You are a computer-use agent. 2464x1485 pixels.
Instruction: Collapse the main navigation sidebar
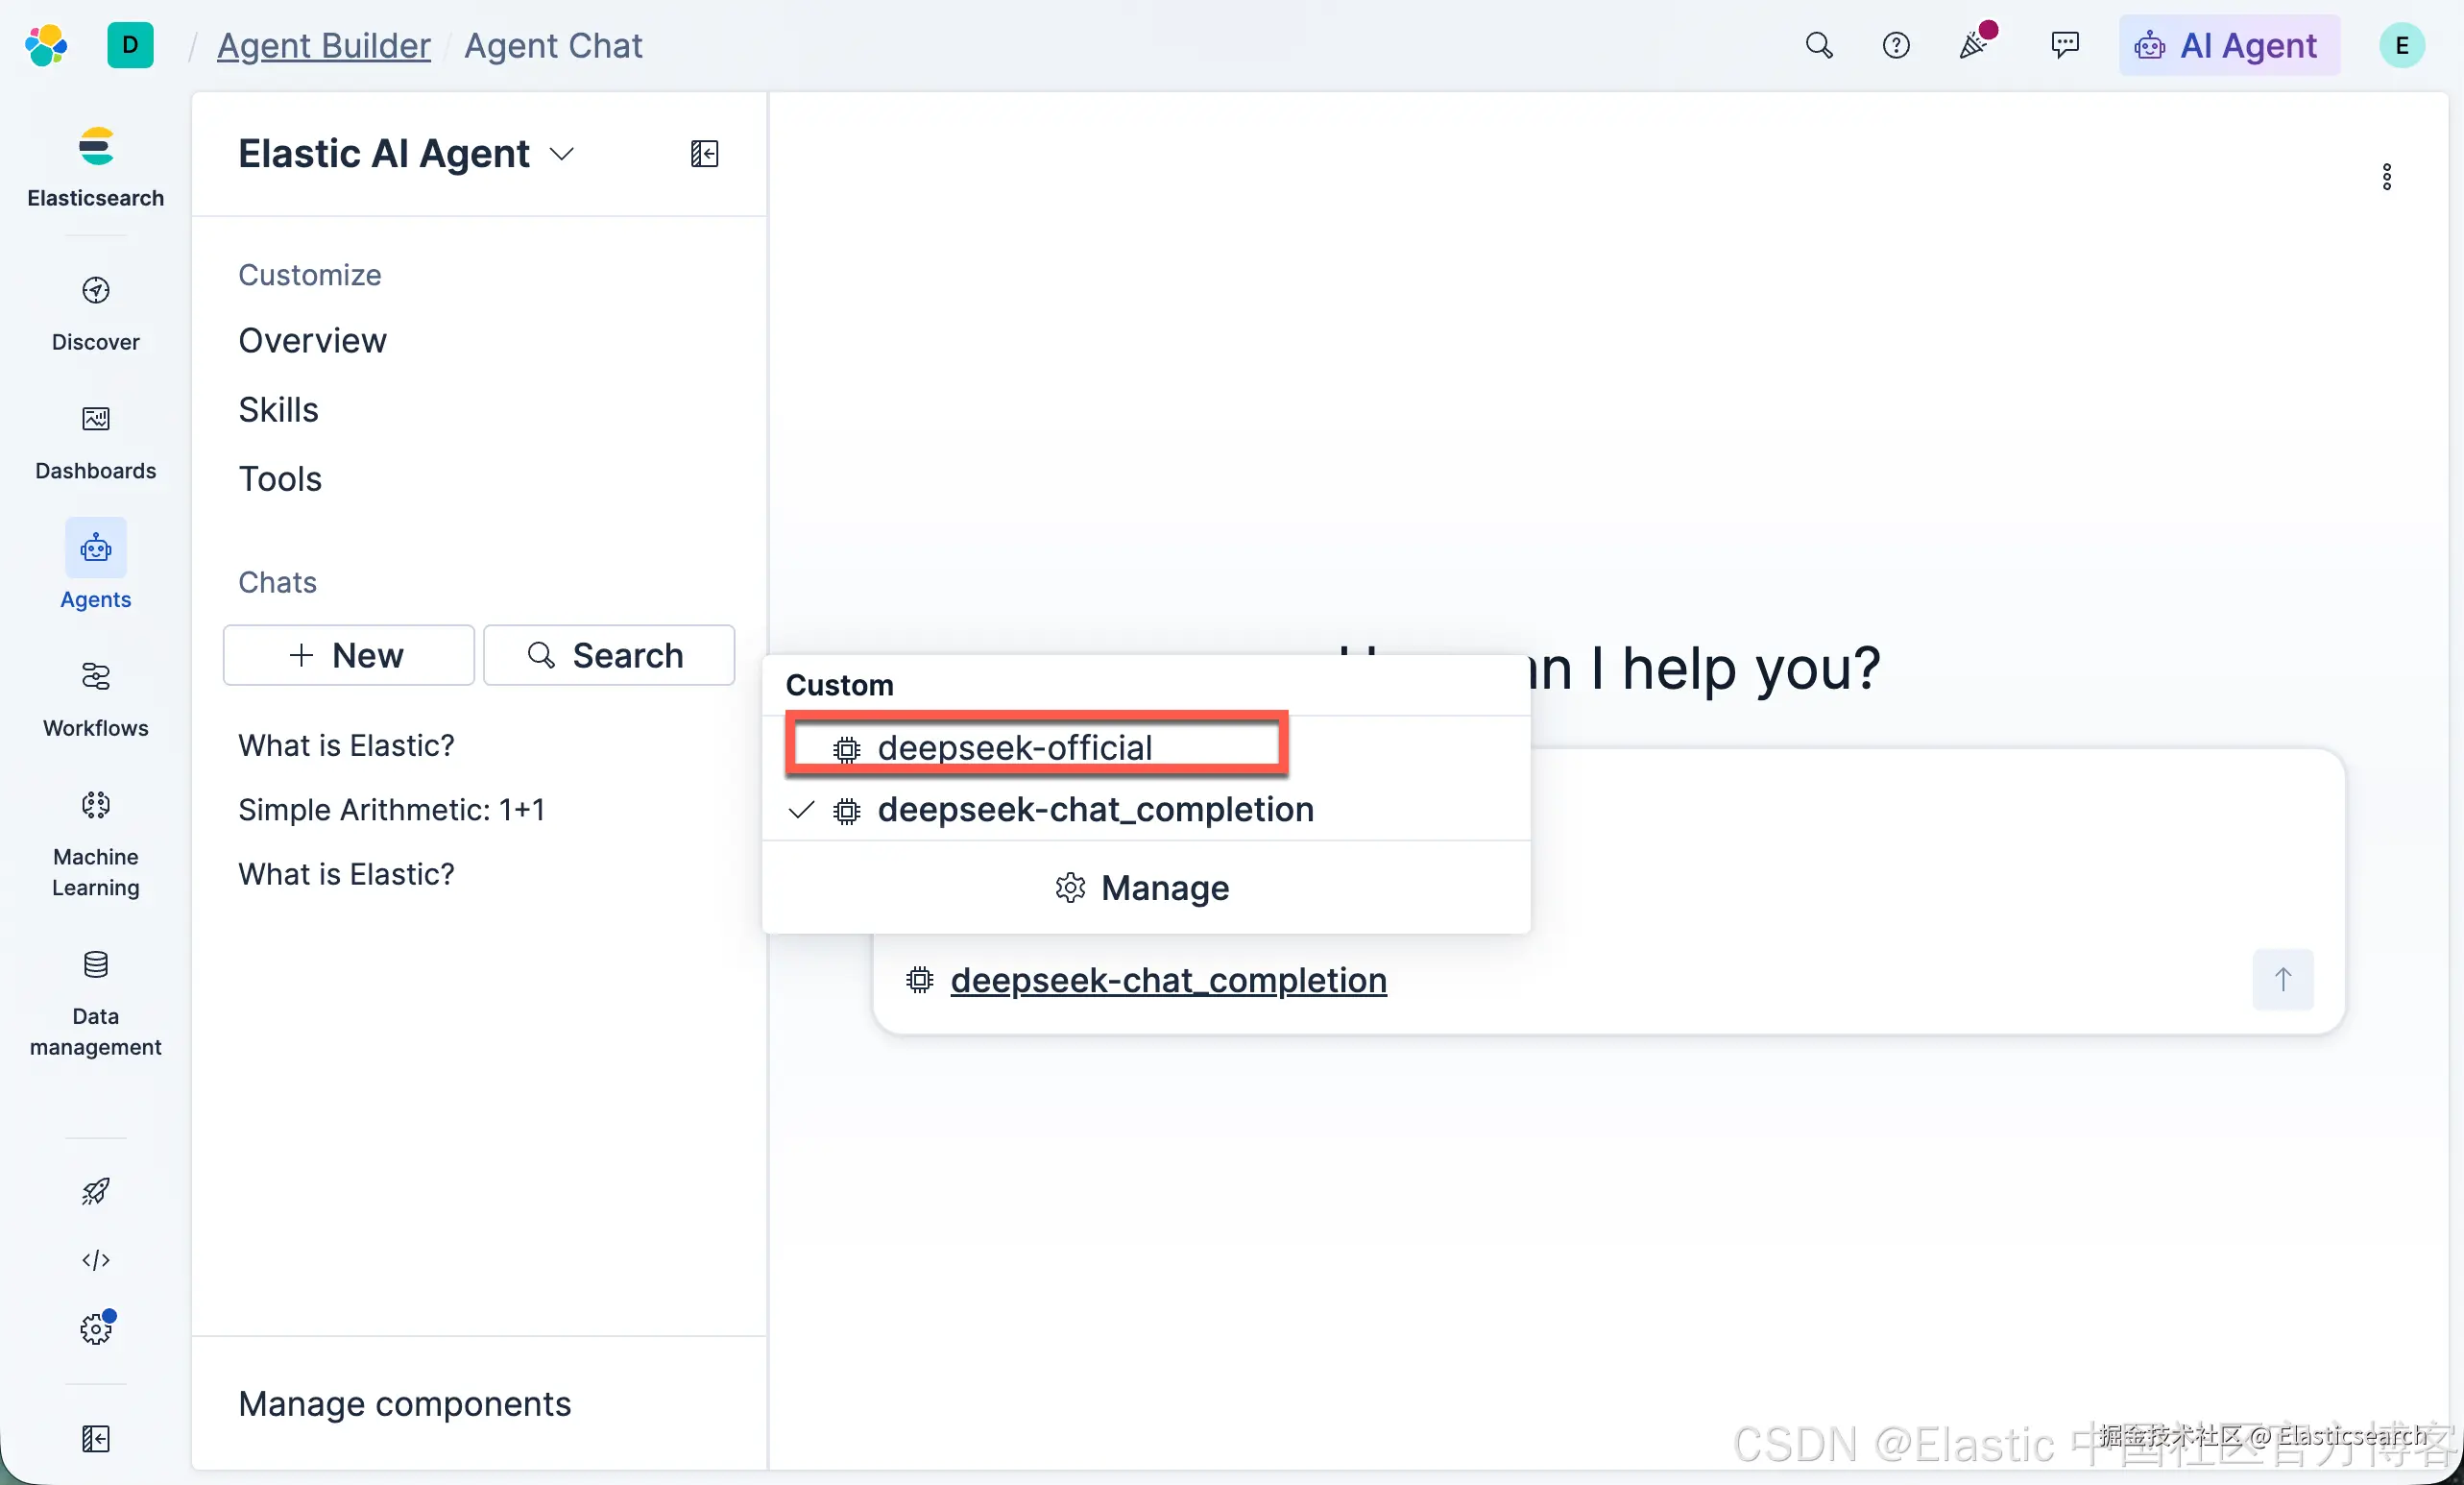96,1439
